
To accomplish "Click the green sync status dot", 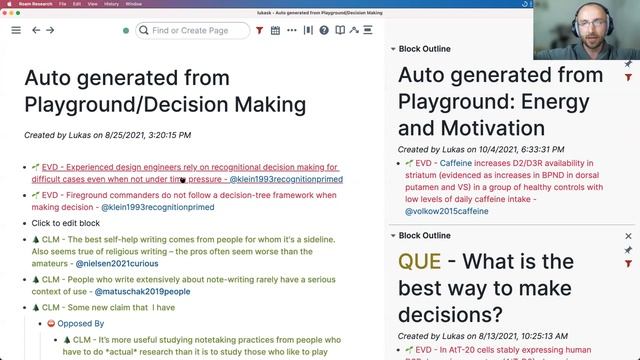I will click(x=126, y=31).
